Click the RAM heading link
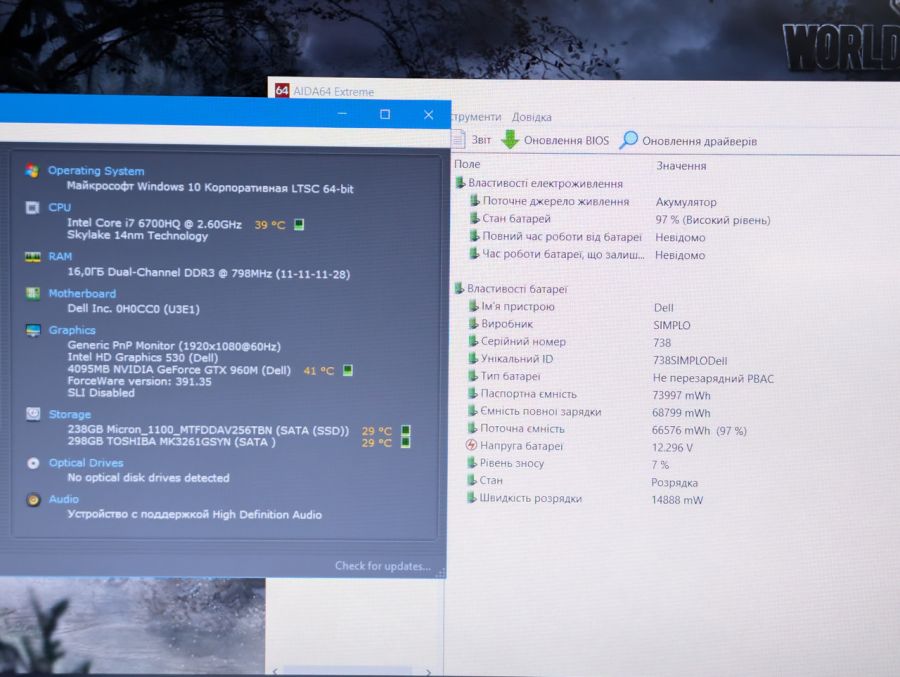 60,256
